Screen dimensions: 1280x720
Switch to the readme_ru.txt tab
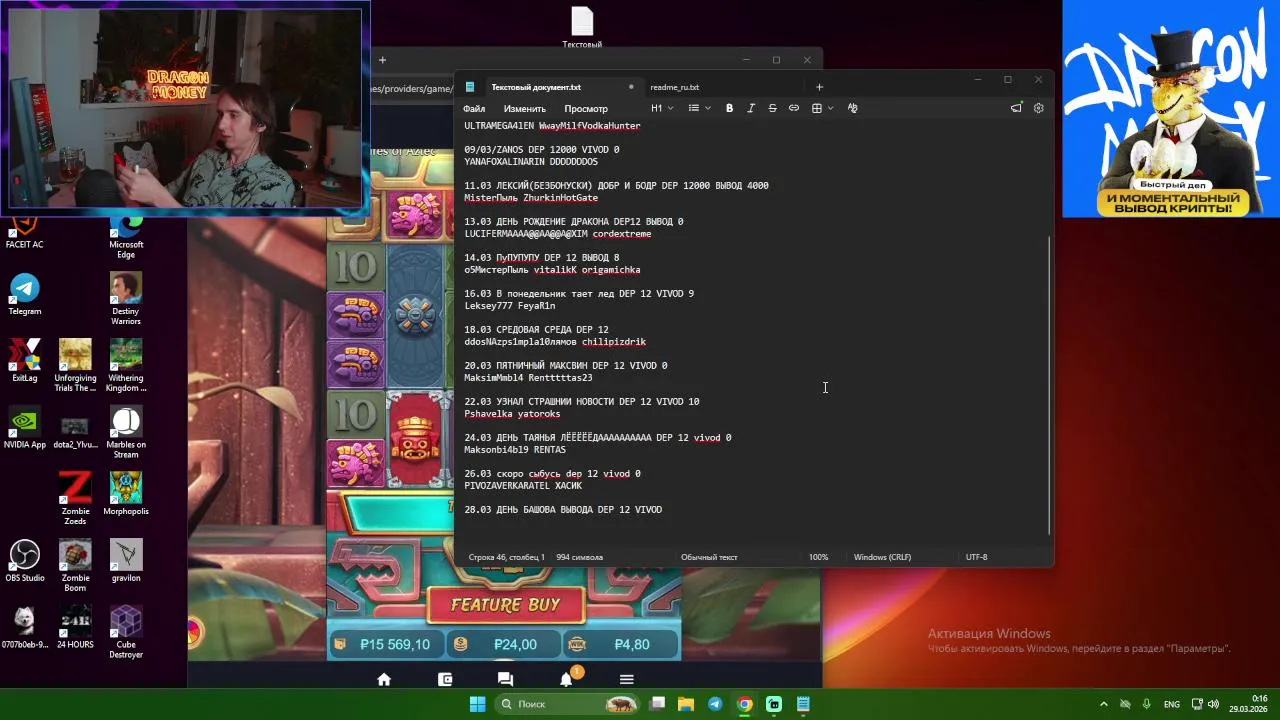tap(674, 87)
